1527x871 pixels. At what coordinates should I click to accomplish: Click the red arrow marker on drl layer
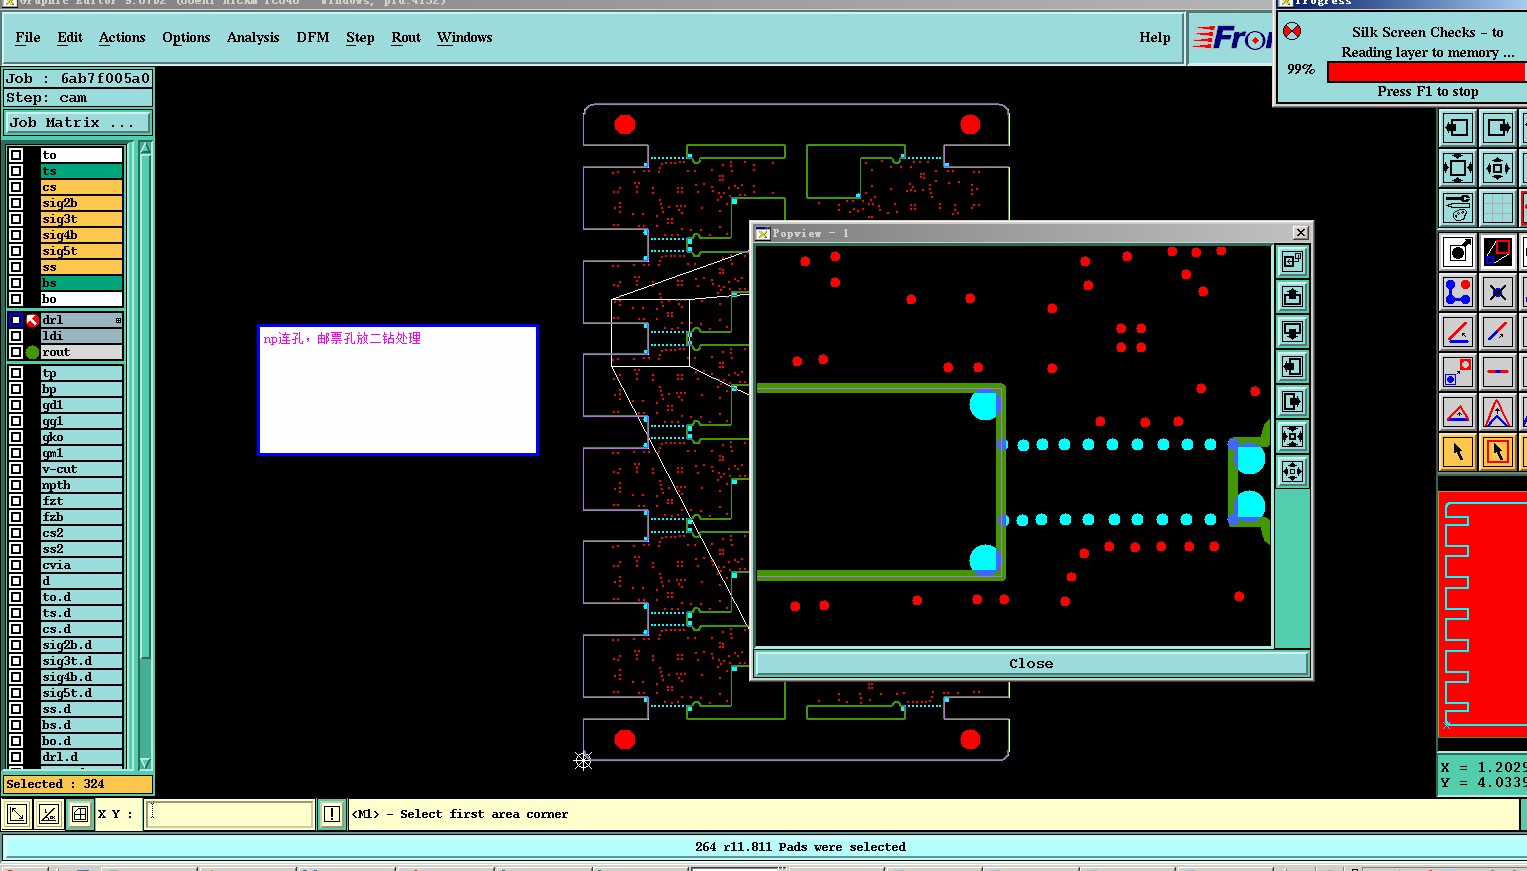coord(32,320)
